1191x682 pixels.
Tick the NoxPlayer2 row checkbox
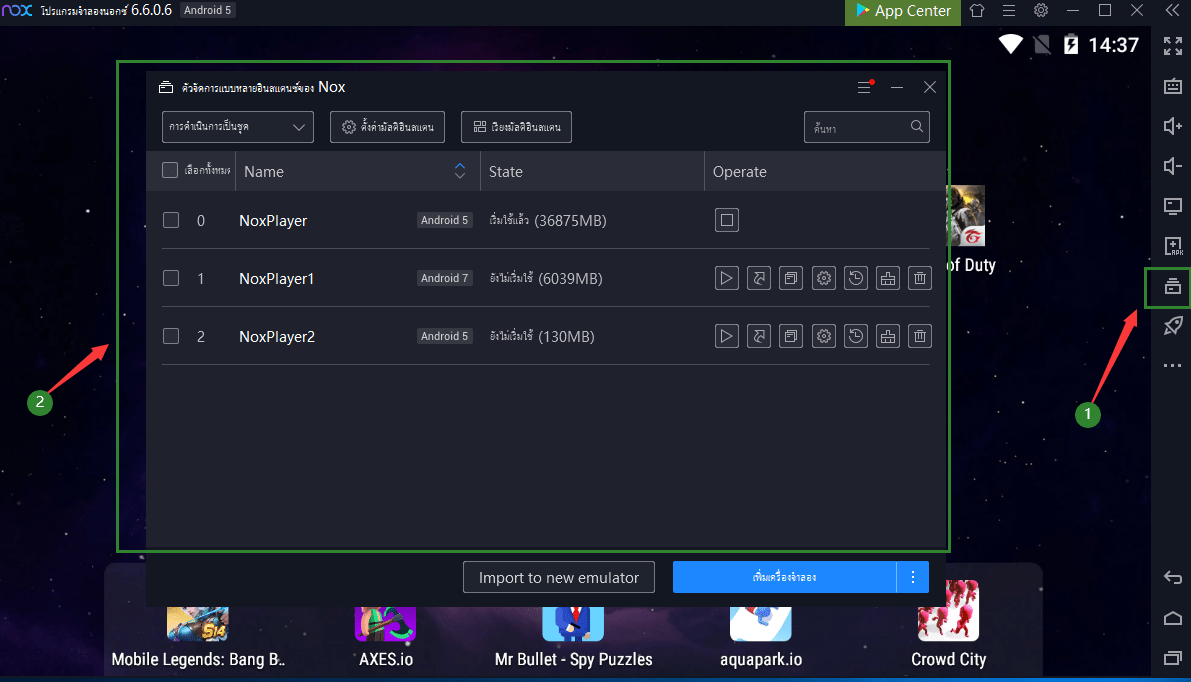171,336
